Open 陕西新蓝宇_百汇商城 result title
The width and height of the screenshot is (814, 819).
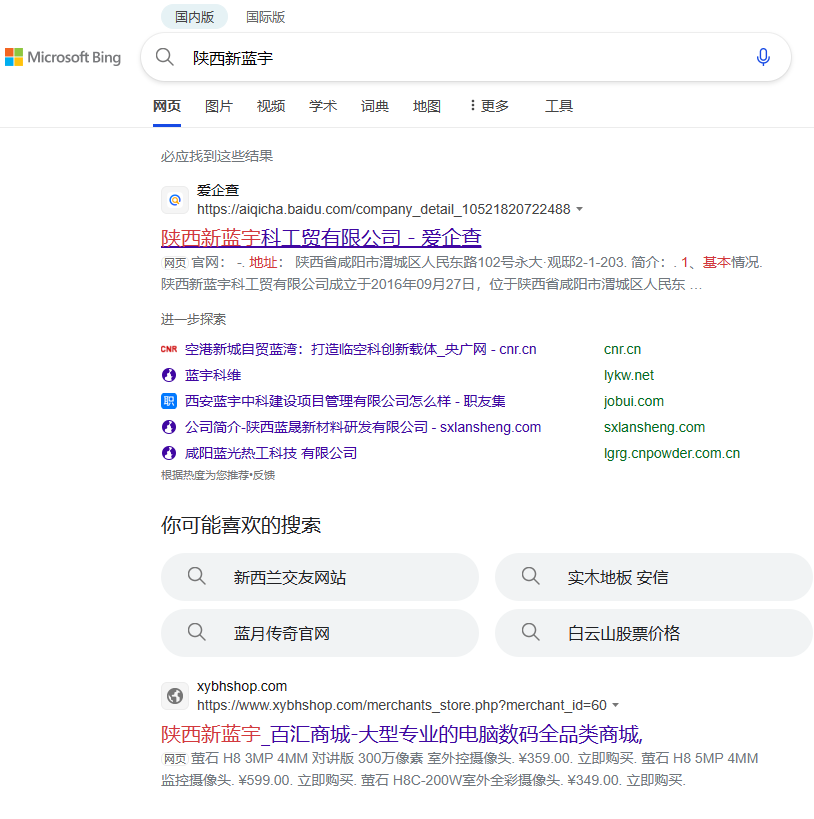401,734
